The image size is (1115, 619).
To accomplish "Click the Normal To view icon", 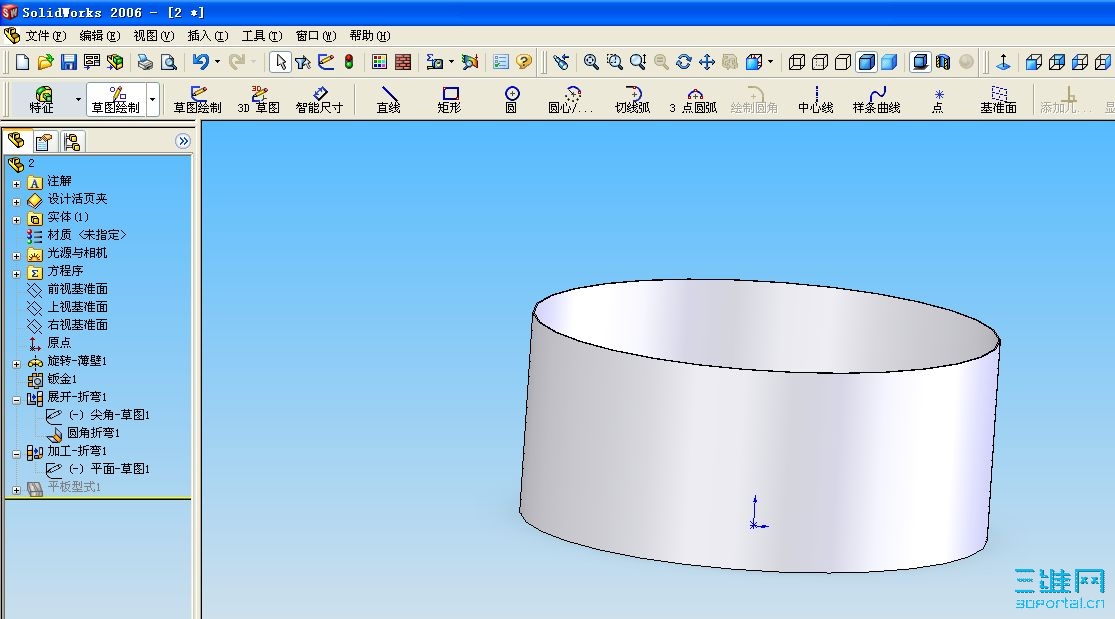I will click(x=1003, y=63).
